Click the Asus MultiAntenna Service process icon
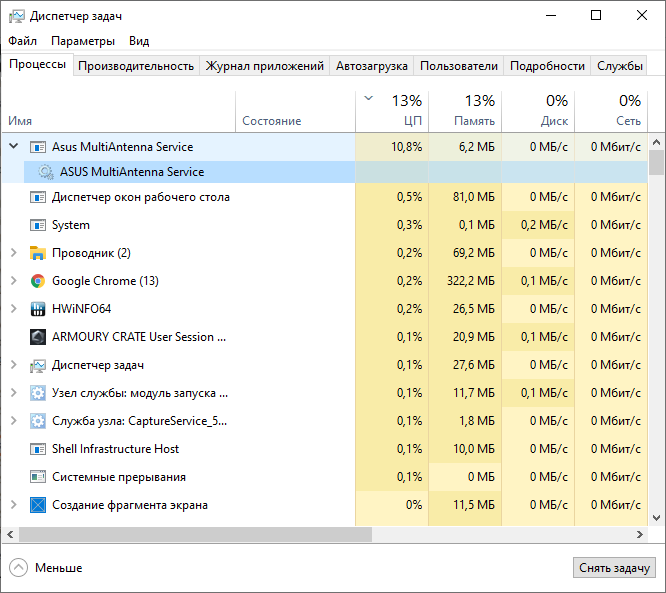The width and height of the screenshot is (666, 593). click(x=38, y=147)
